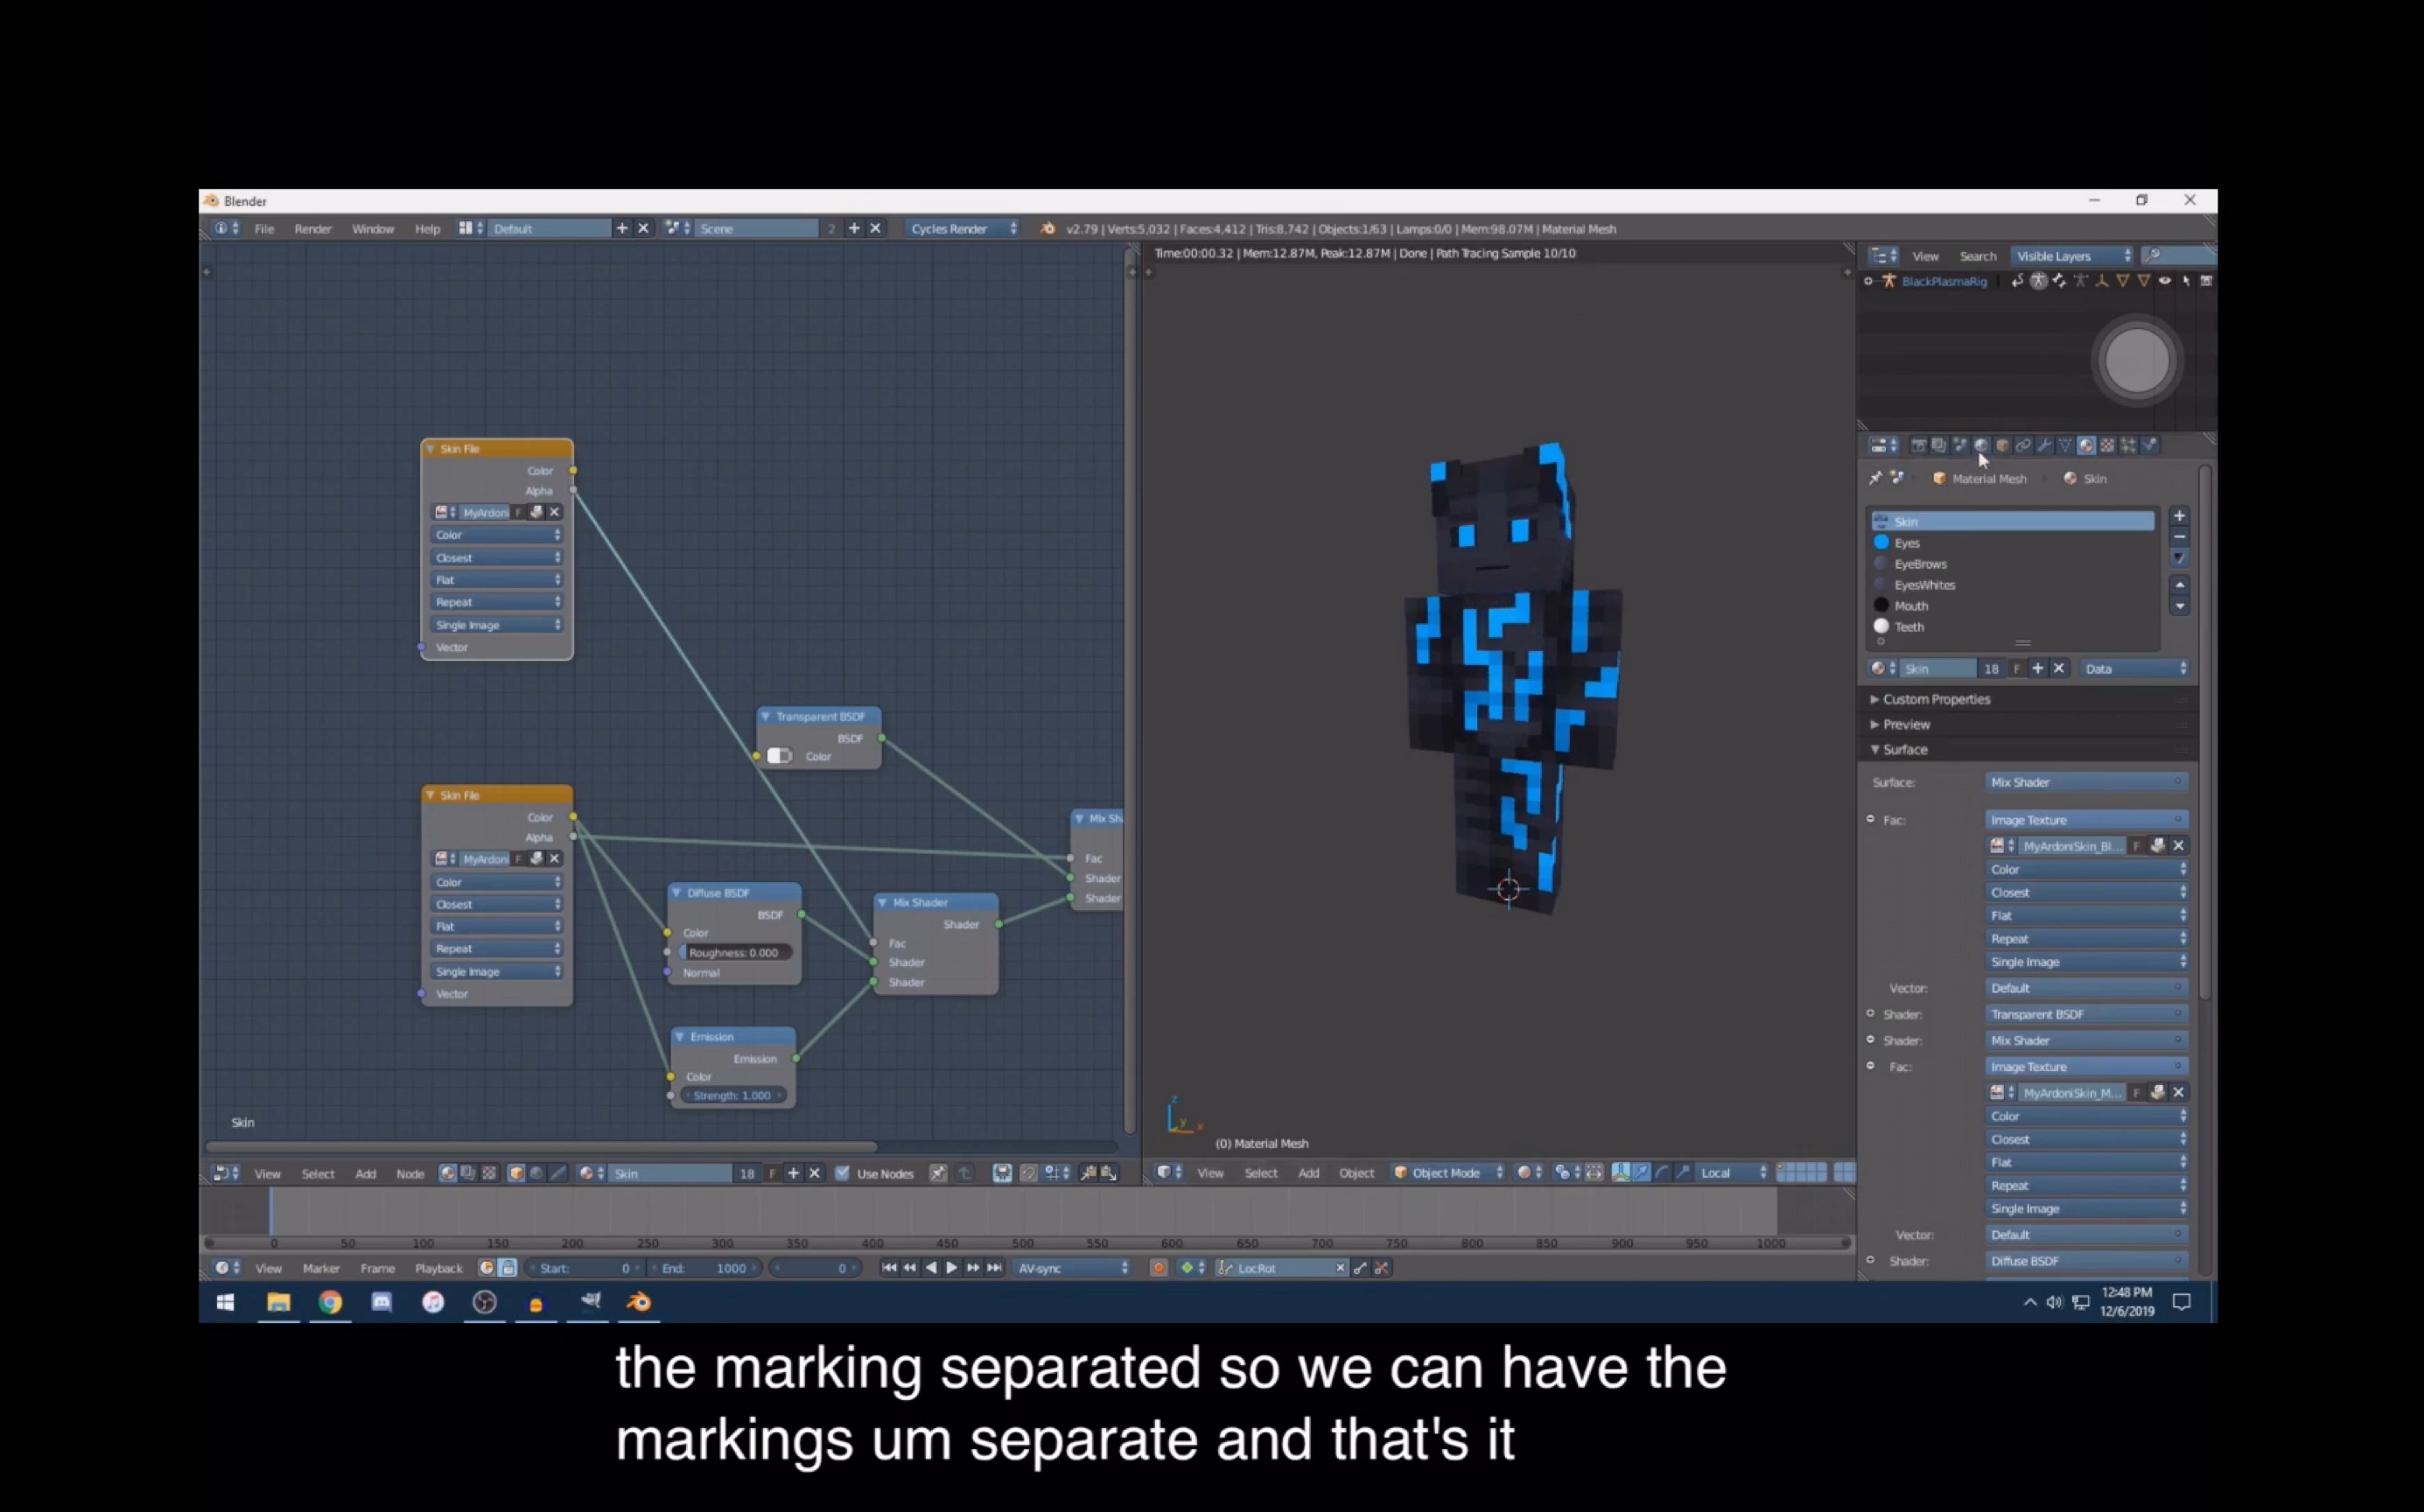2424x1512 pixels.
Task: Open the Render properties tab camera icon
Action: coord(1919,445)
